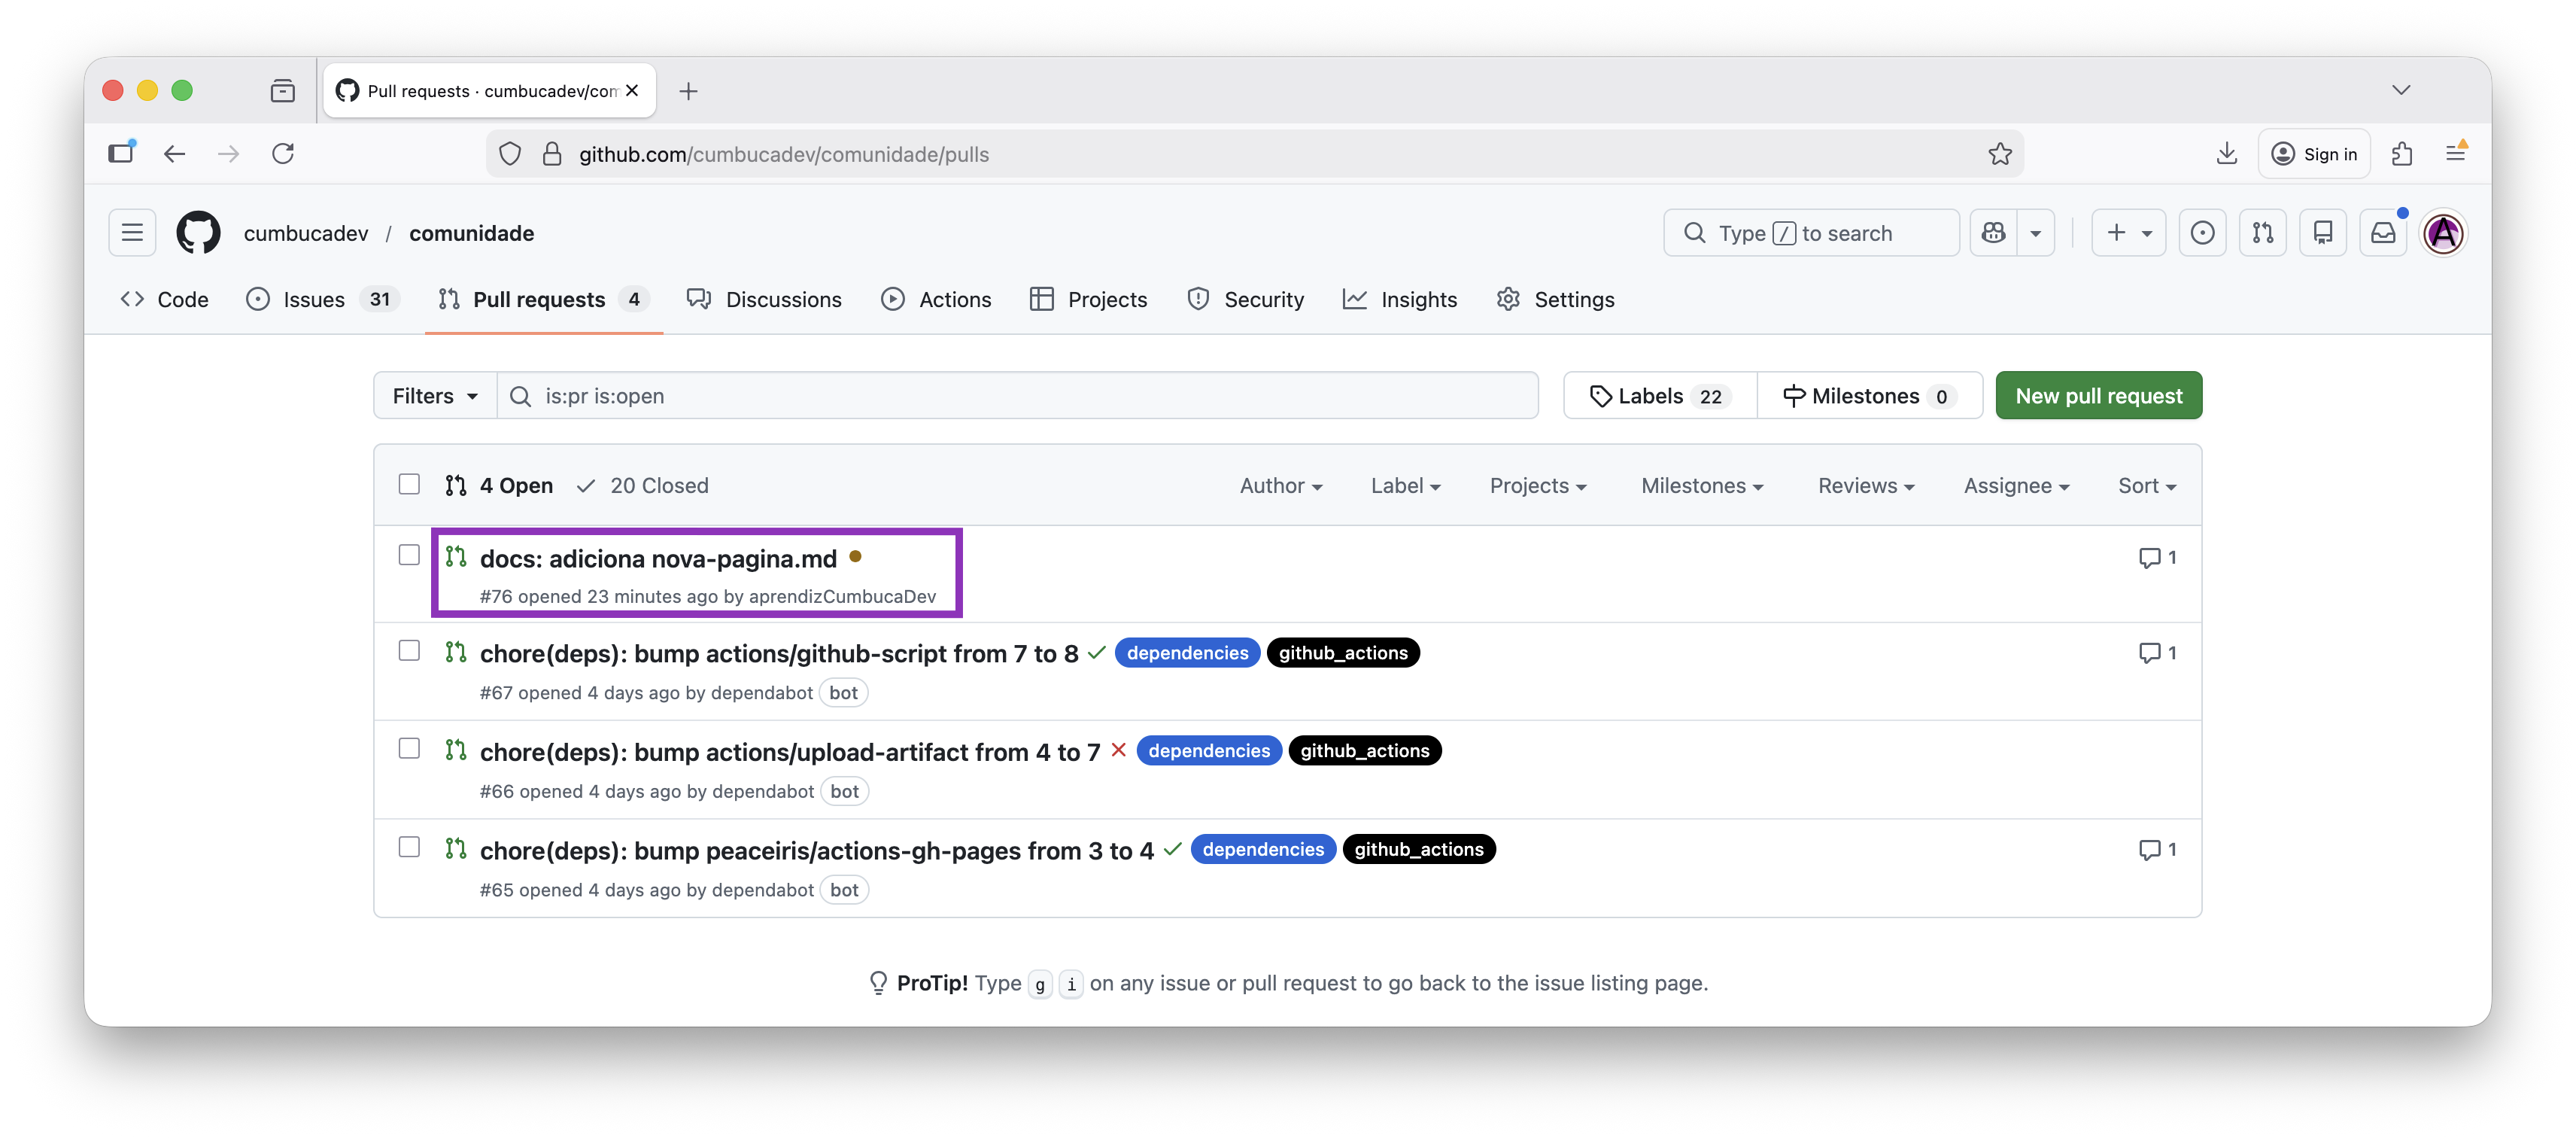Expand the create new plus dropdown

(x=2129, y=233)
